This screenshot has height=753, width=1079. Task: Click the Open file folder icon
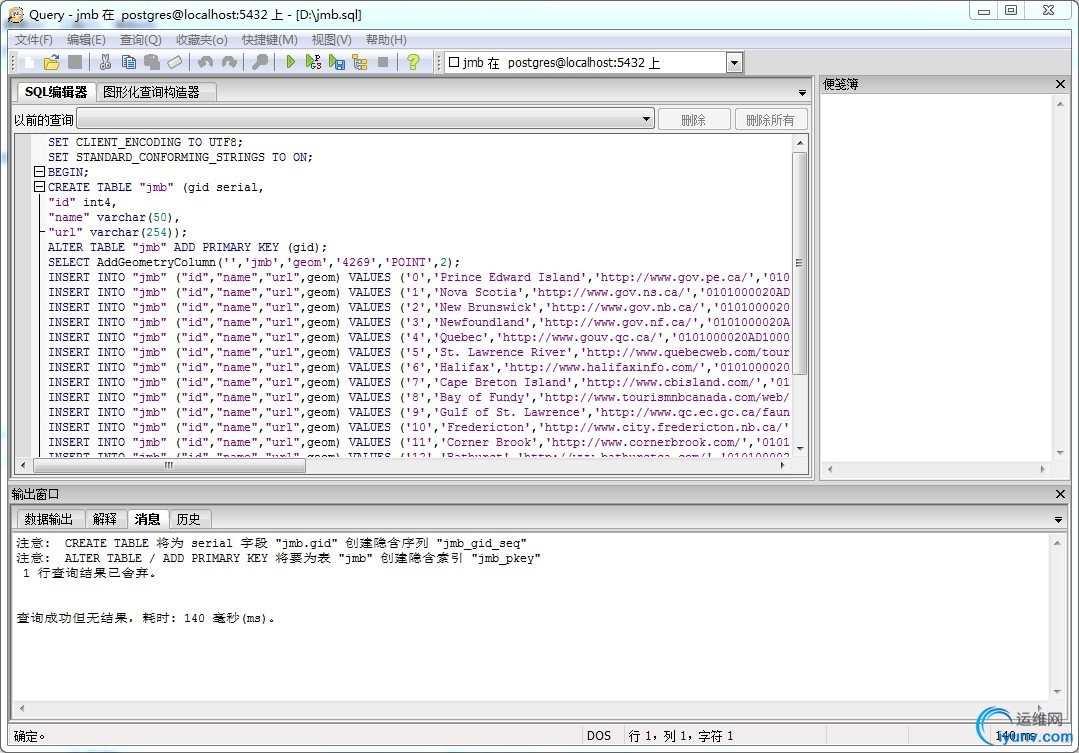click(52, 62)
